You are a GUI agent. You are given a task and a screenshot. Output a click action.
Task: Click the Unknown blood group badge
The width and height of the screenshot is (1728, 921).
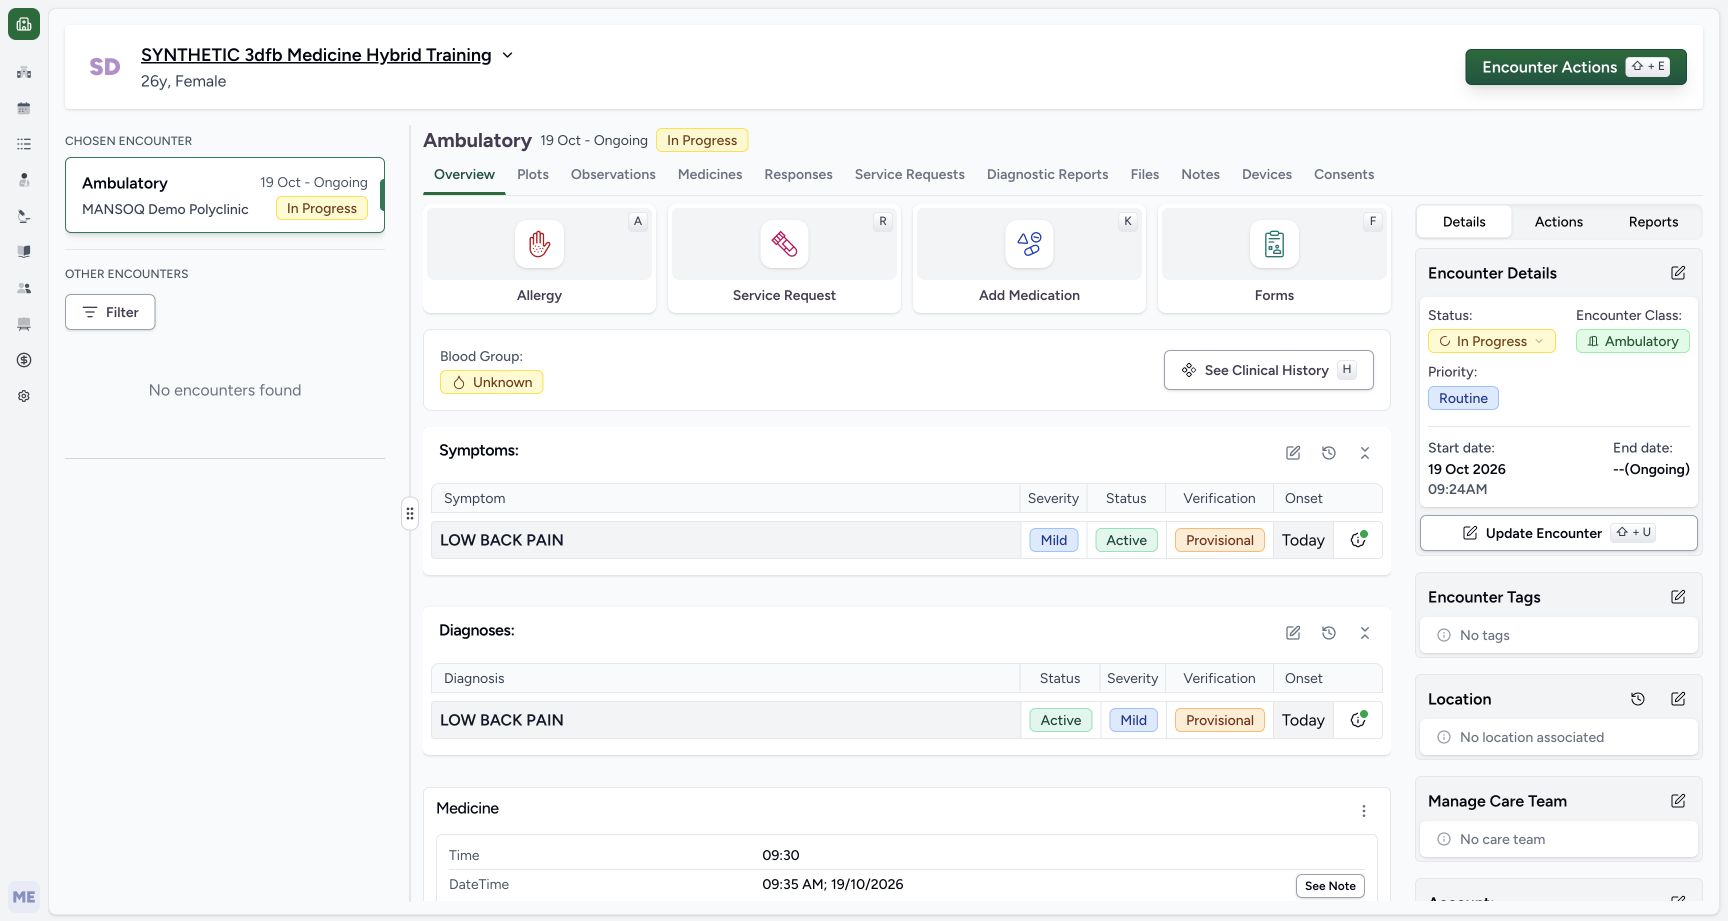coord(491,382)
